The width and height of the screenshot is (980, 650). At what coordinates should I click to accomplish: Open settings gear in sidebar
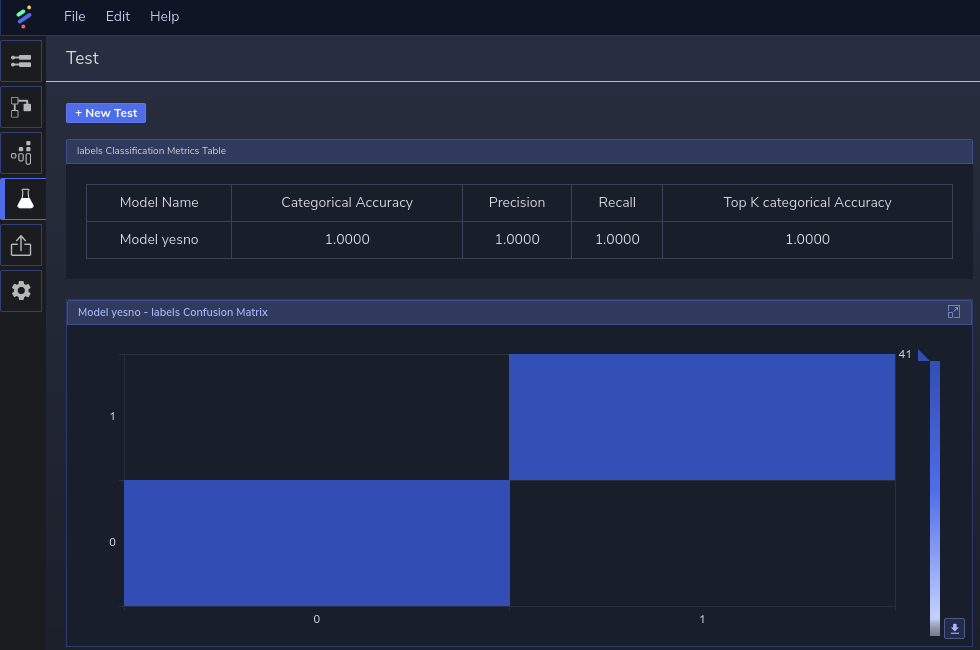coord(21,291)
